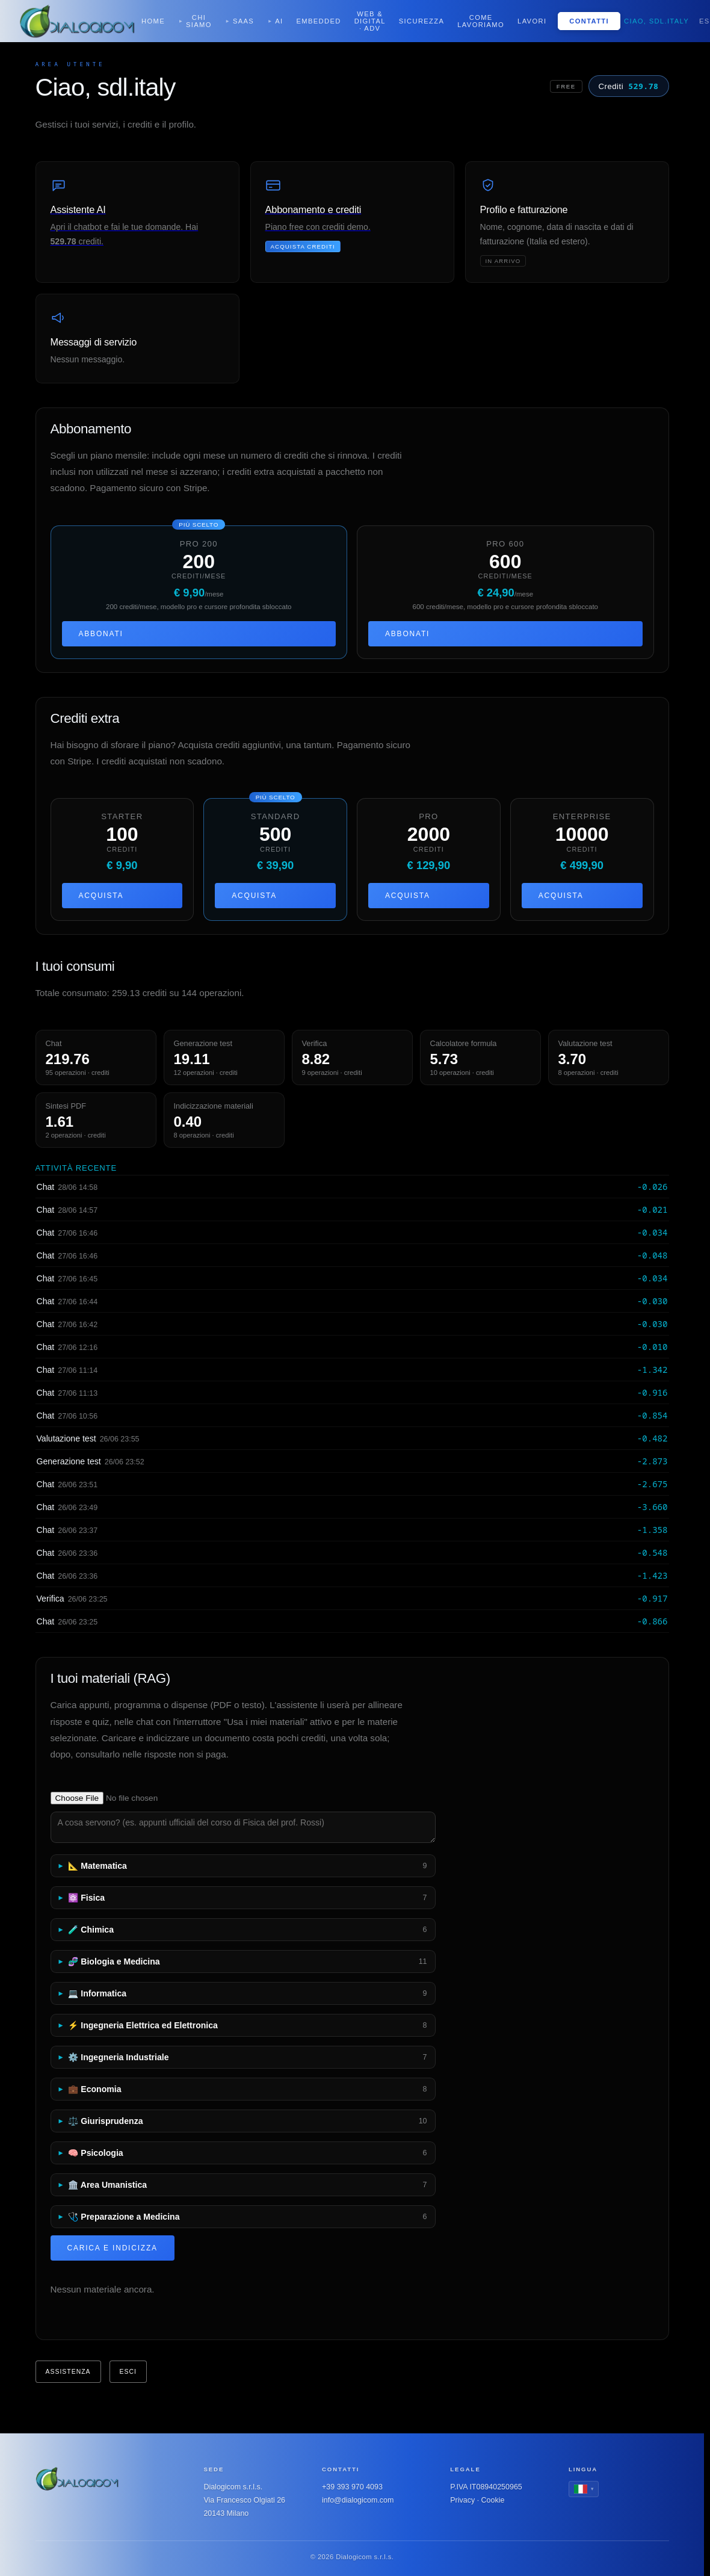Click the Privacy link in the footer
The image size is (710, 2576).
click(463, 2500)
